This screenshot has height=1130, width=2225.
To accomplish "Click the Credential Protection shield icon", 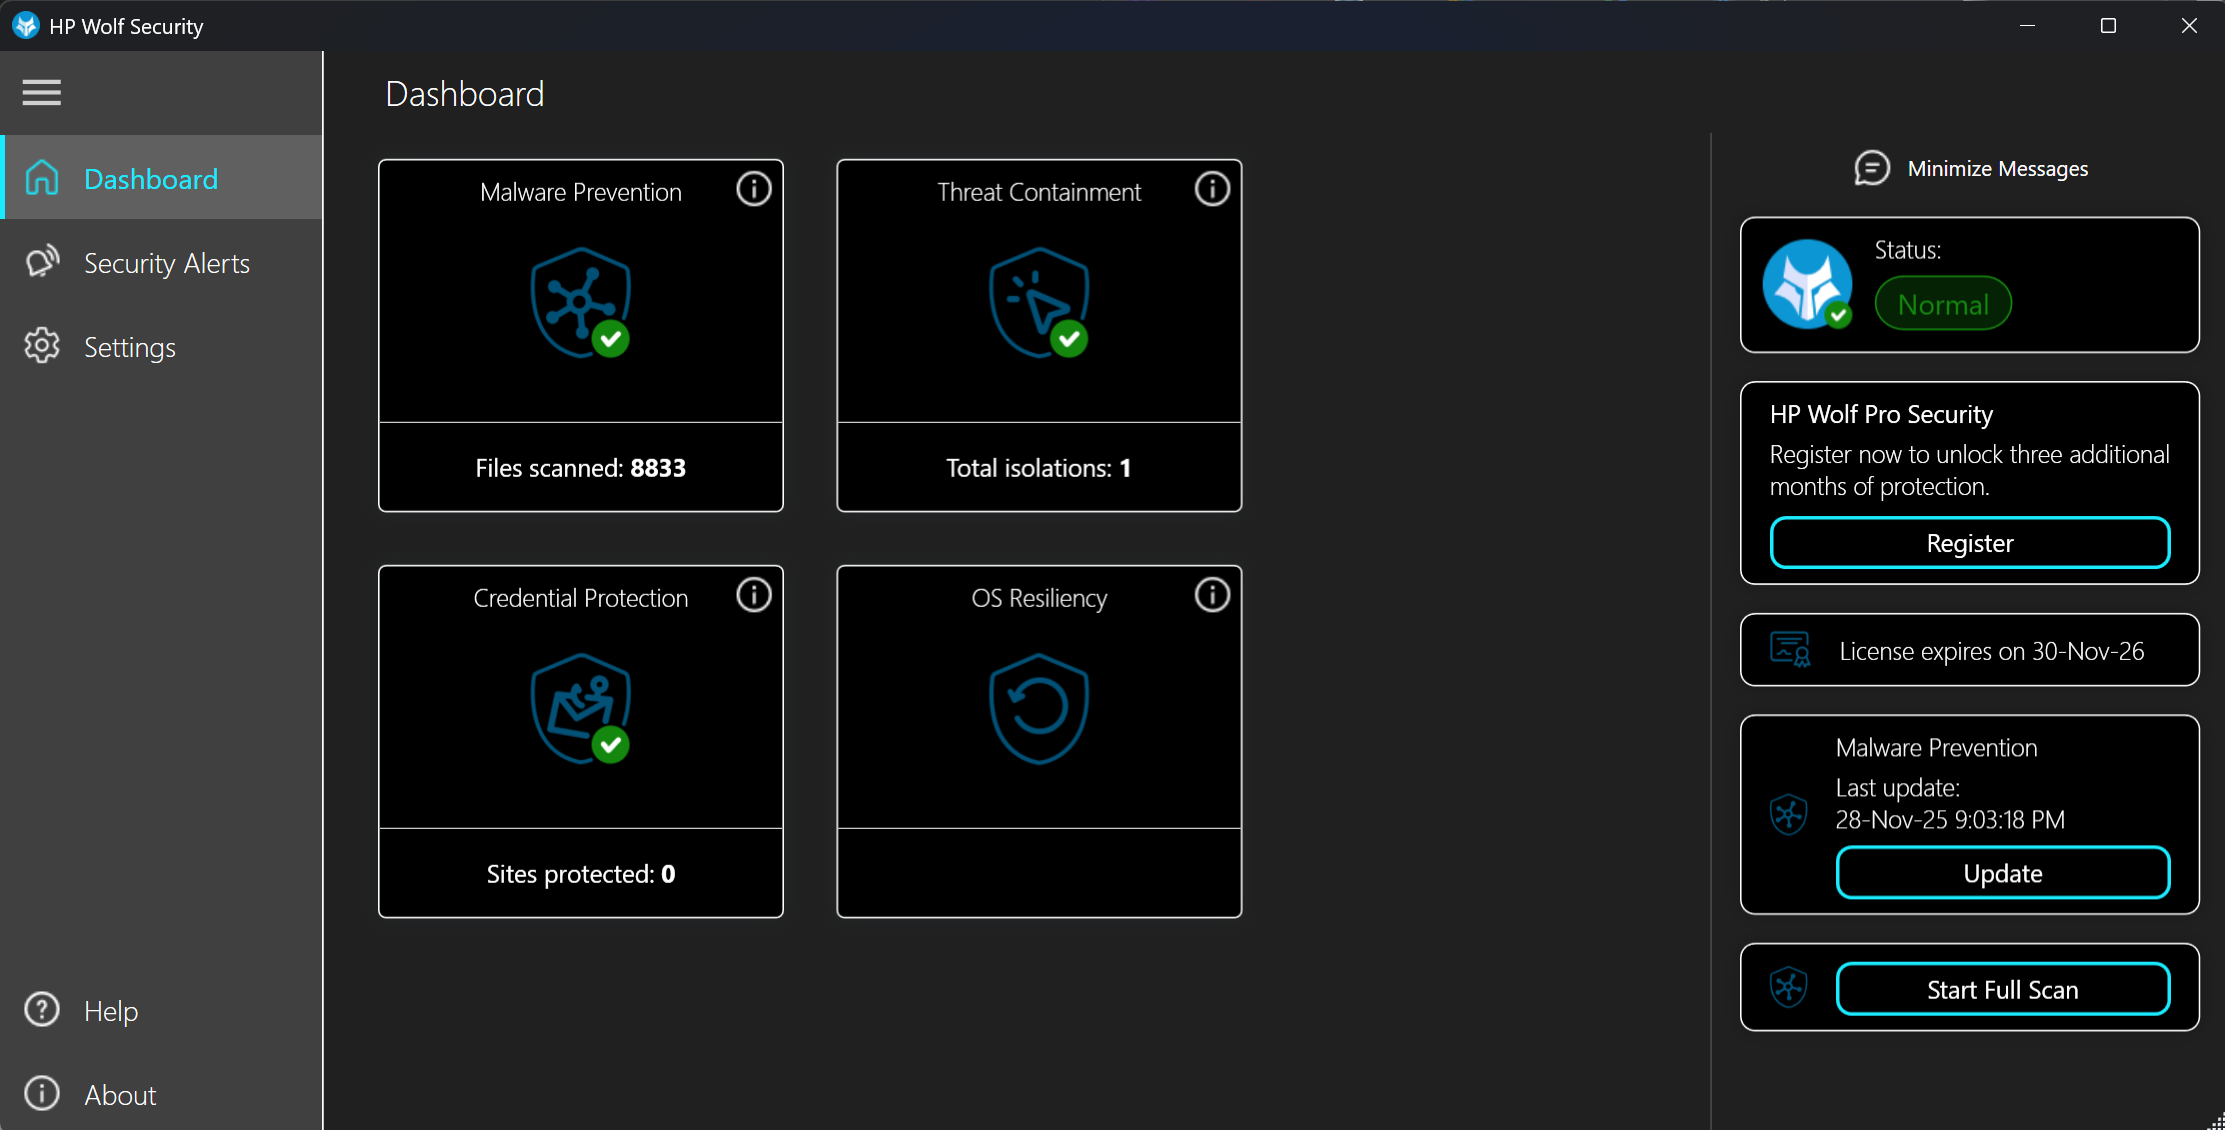I will pos(581,709).
